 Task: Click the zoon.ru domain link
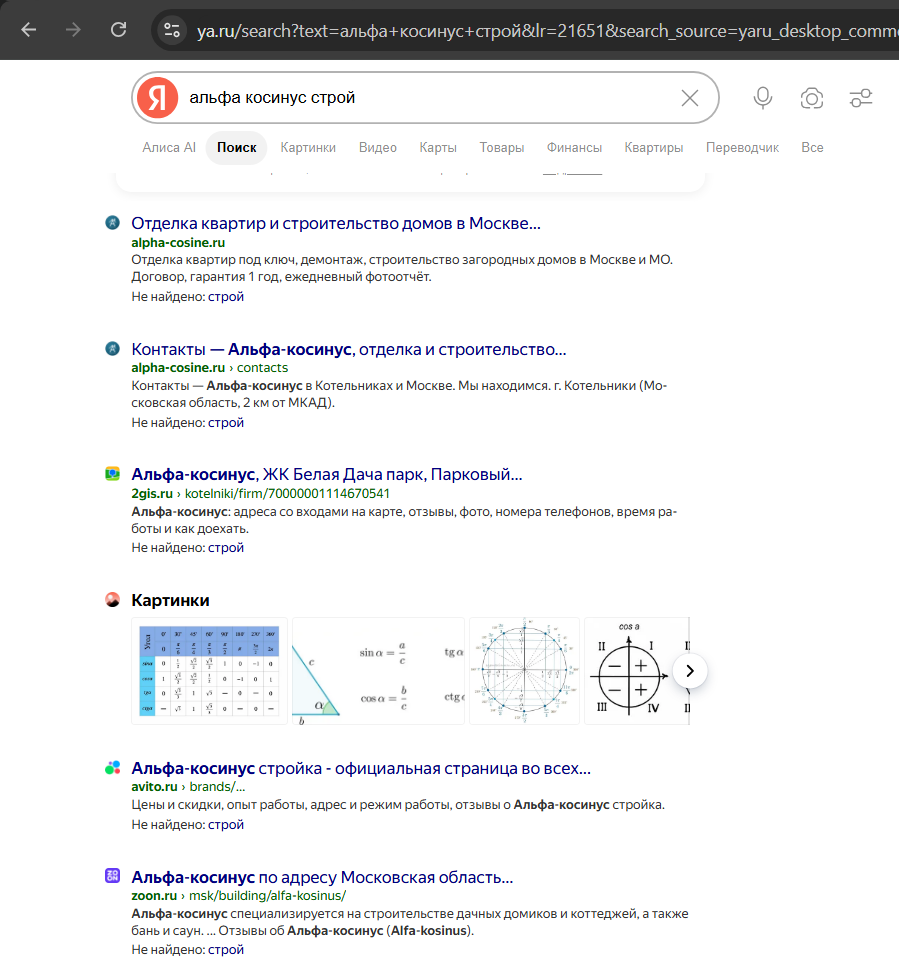click(x=154, y=895)
